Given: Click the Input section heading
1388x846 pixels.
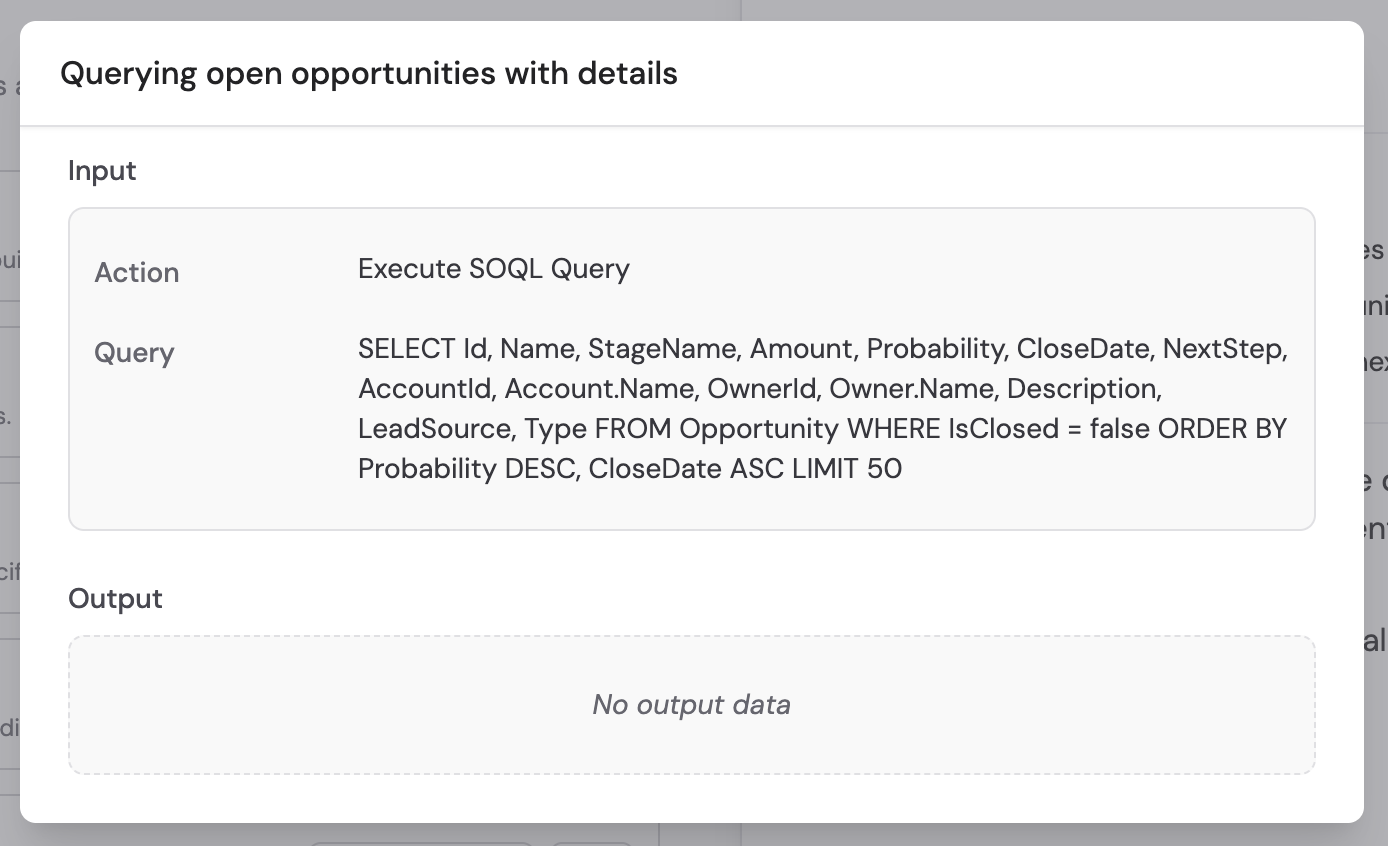Looking at the screenshot, I should [x=101, y=170].
